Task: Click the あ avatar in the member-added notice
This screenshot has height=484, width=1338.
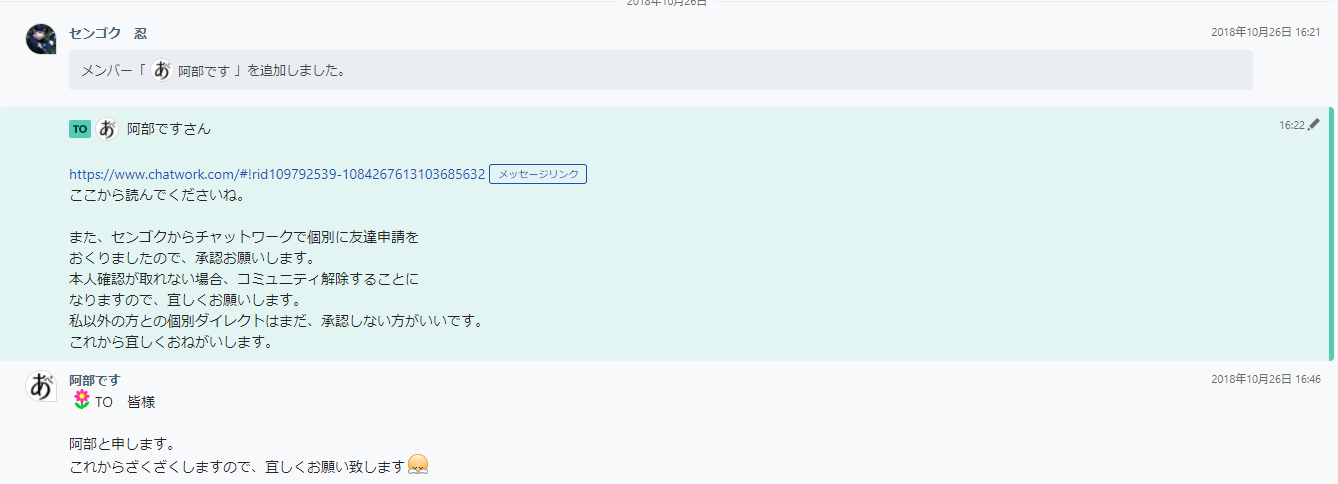Action: click(162, 71)
